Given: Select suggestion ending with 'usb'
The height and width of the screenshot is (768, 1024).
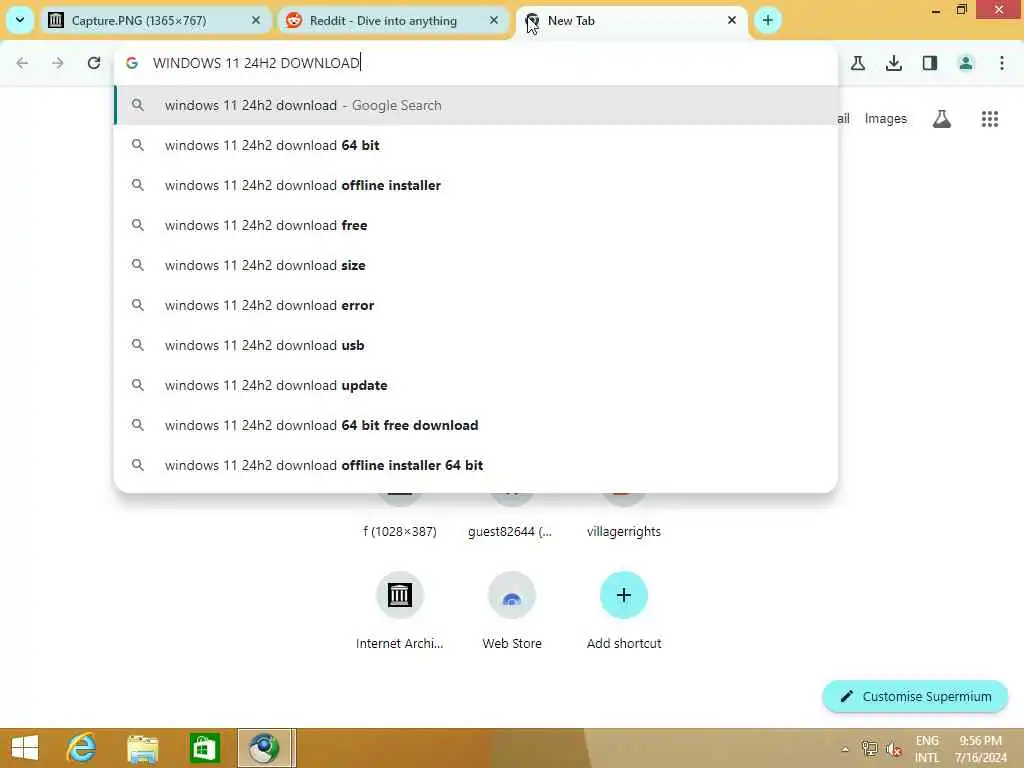Looking at the screenshot, I should click(476, 345).
